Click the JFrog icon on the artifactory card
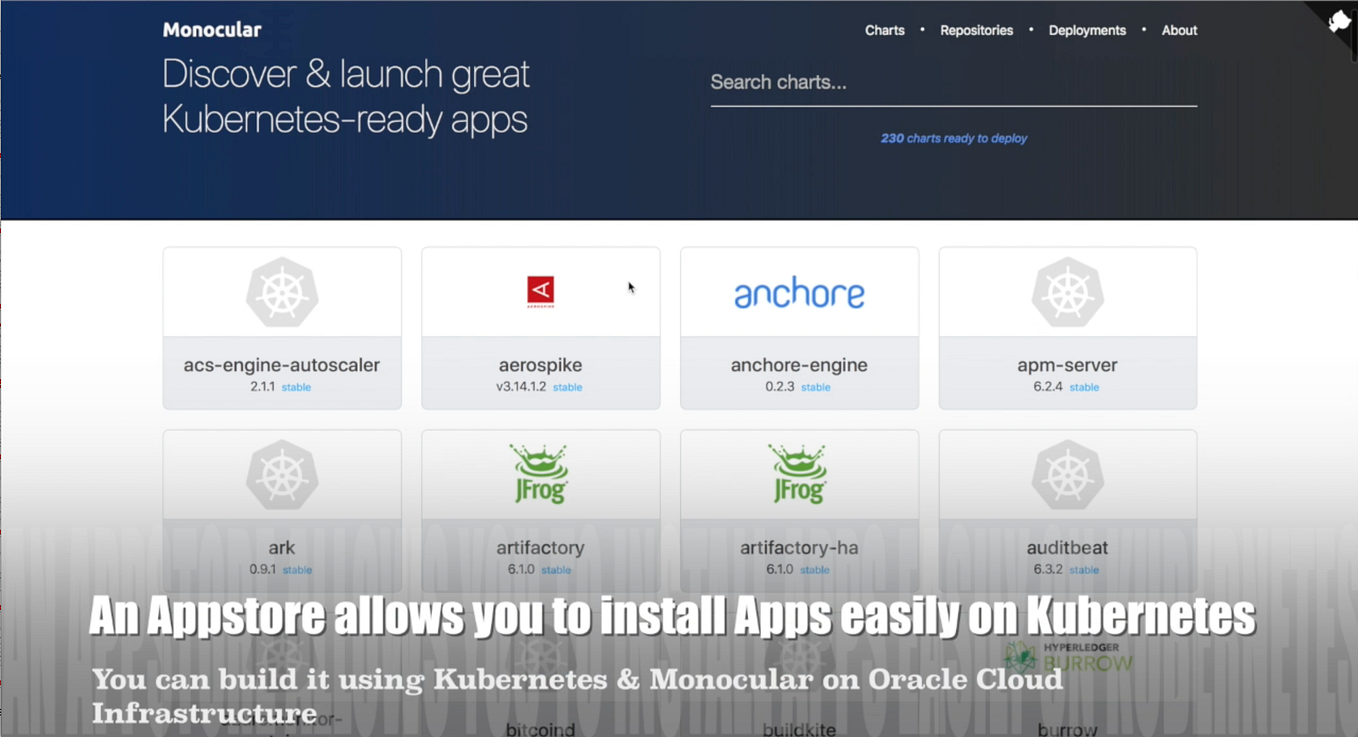Image resolution: width=1358 pixels, height=737 pixels. pyautogui.click(x=540, y=474)
